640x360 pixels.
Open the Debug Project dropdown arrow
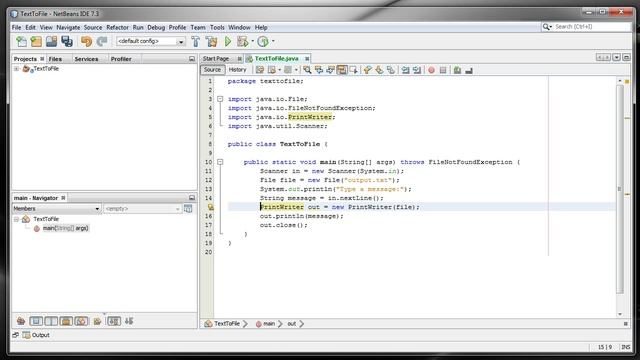click(x=252, y=41)
